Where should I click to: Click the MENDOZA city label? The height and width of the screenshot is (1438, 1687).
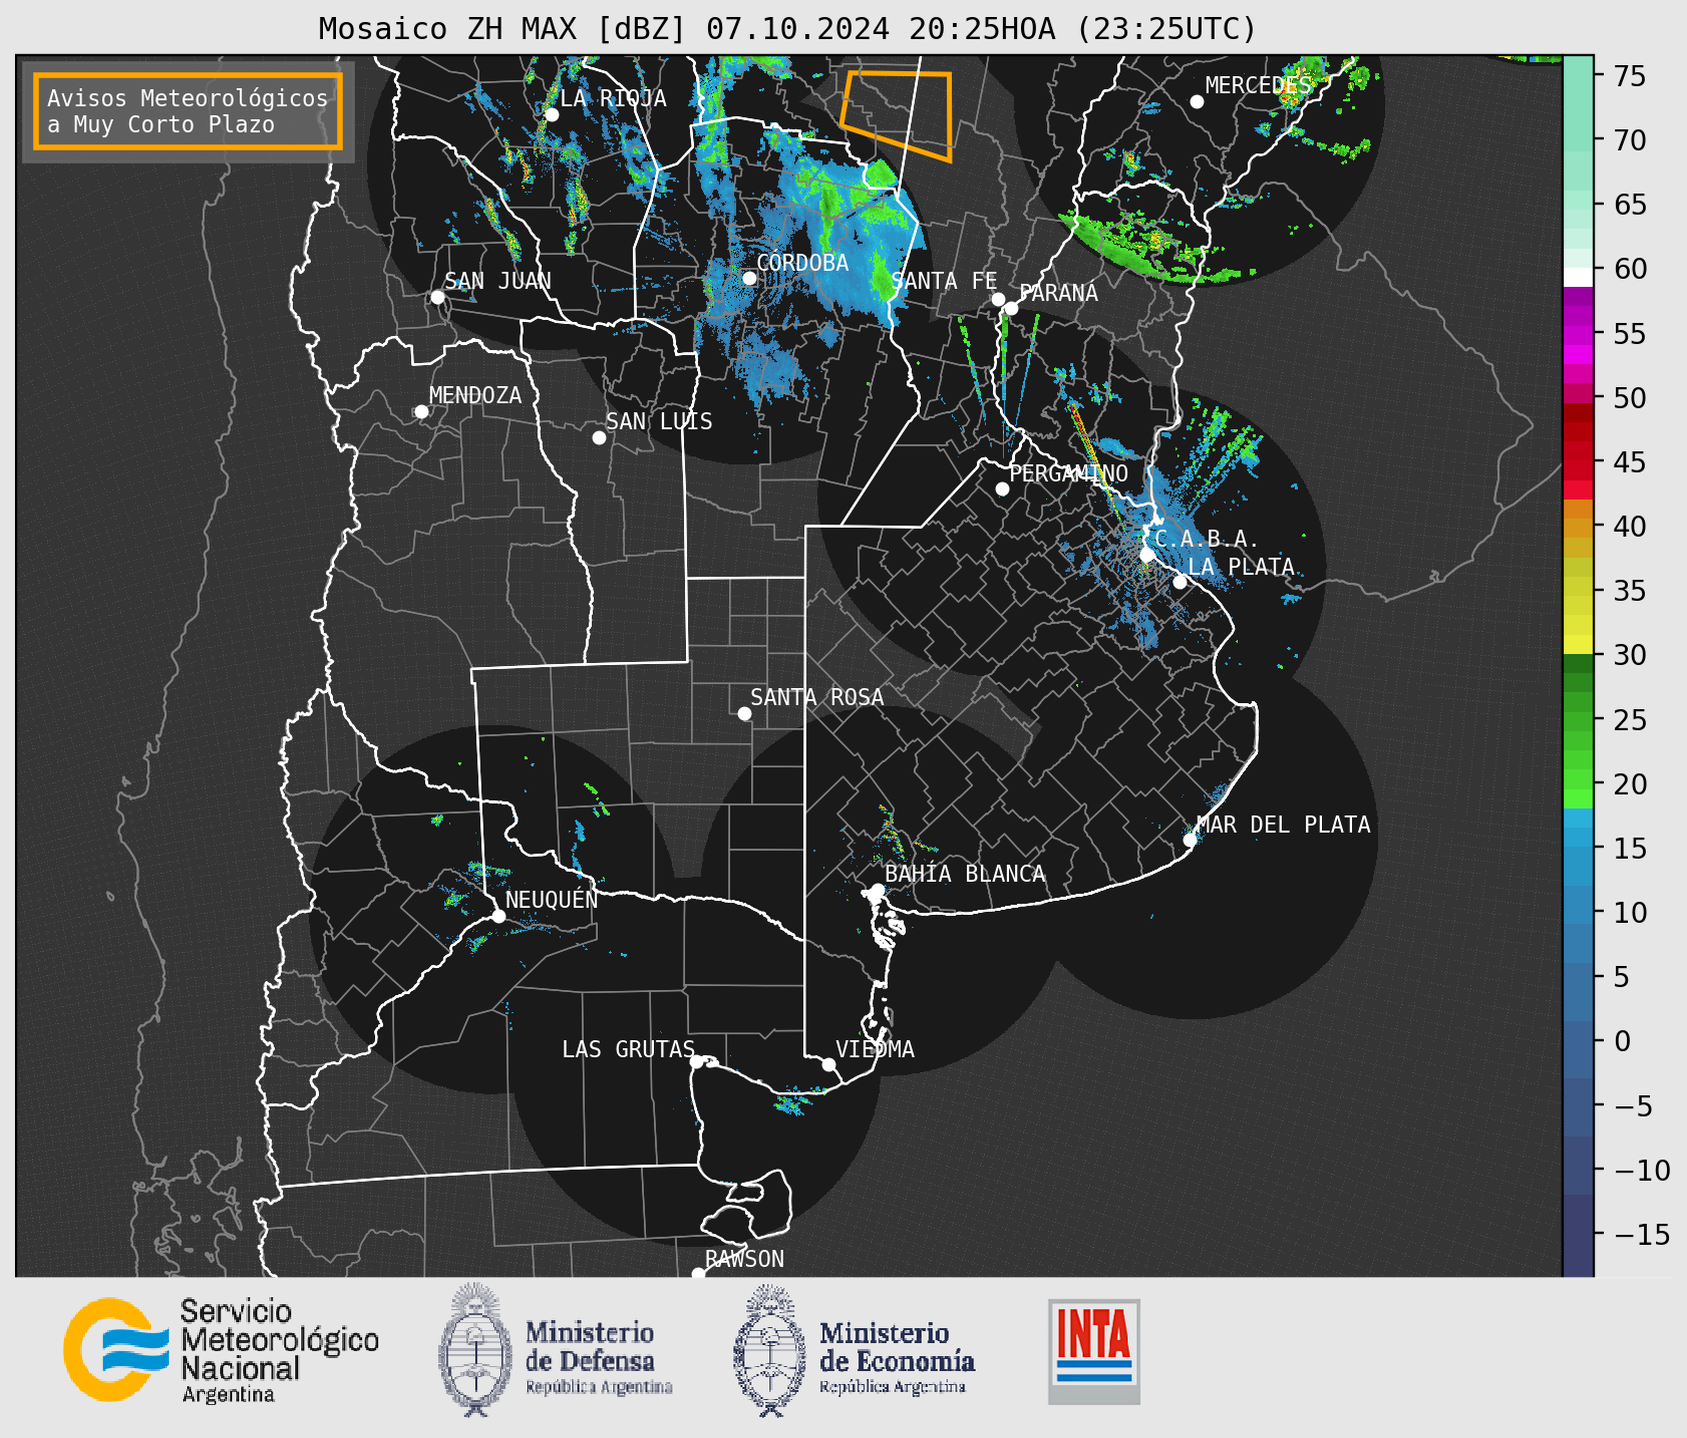click(475, 395)
